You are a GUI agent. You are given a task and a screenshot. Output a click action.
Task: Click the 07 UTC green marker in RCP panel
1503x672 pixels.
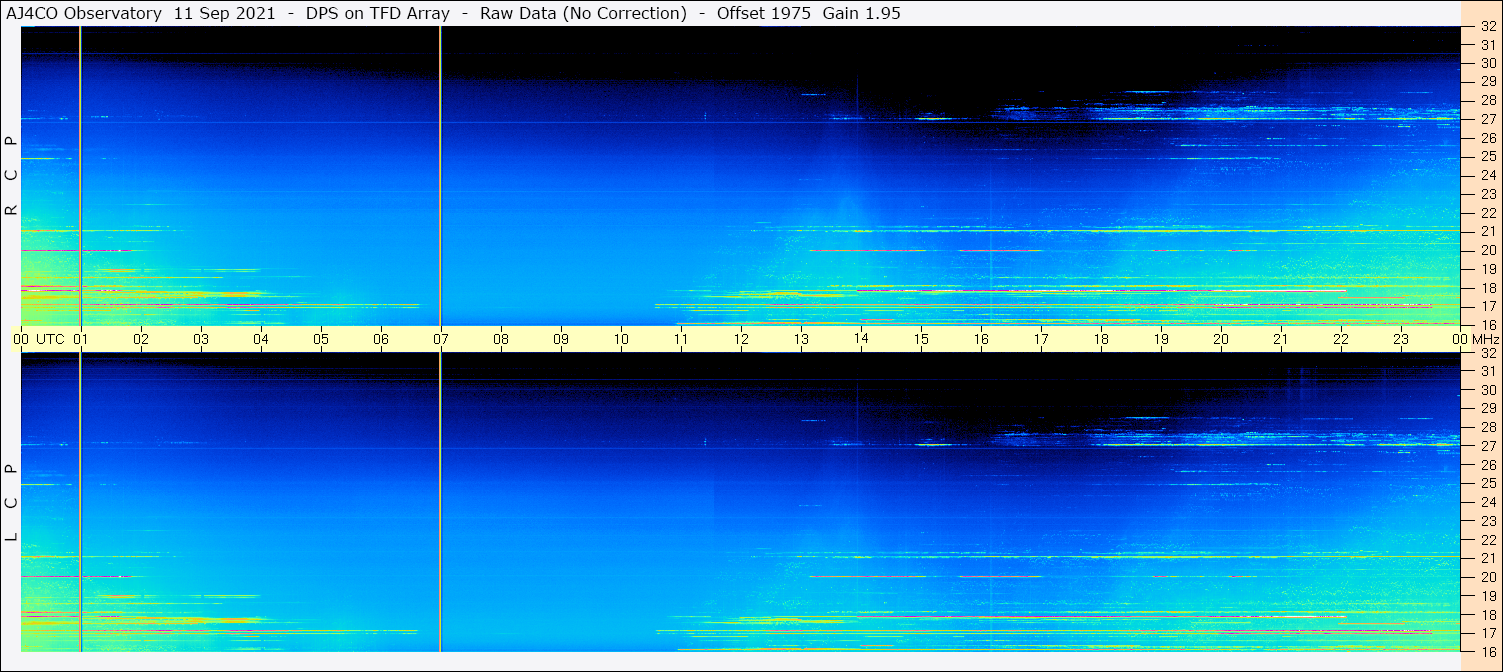tap(440, 175)
